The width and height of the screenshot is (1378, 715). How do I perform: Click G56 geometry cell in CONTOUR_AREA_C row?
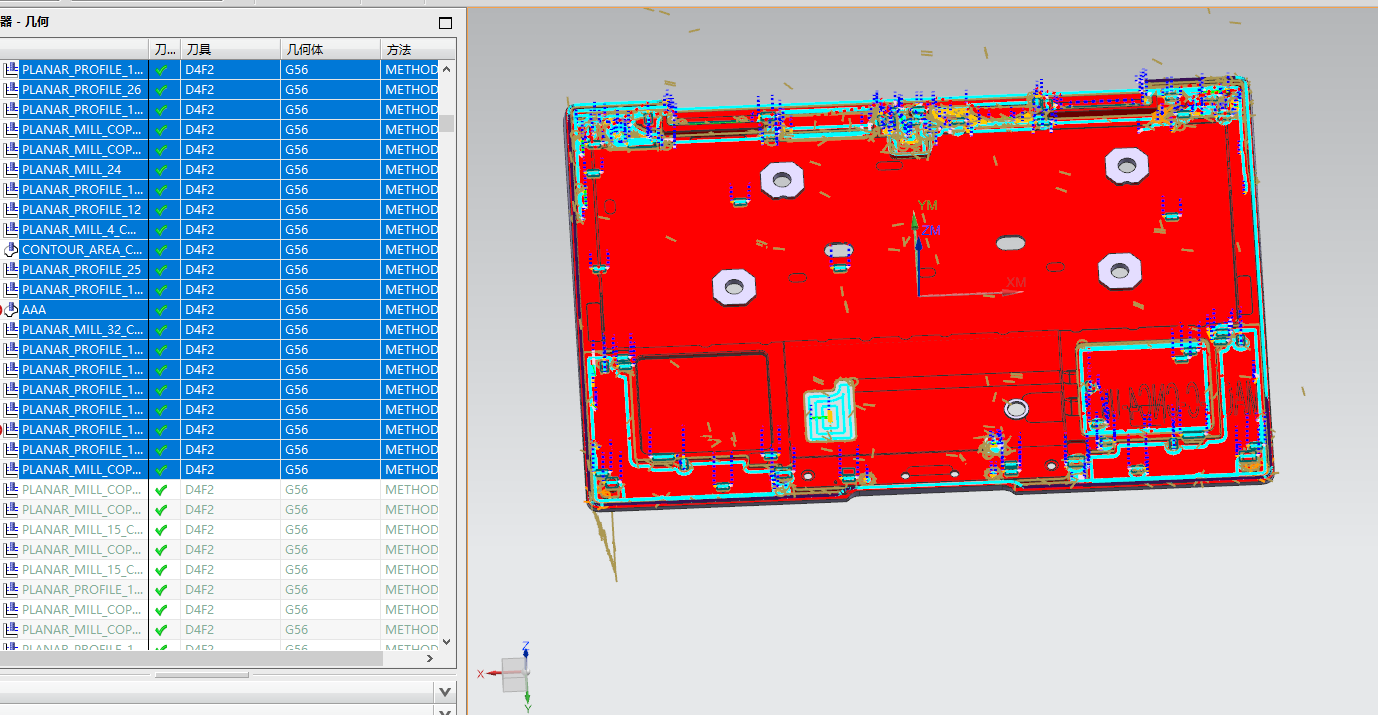pos(330,250)
